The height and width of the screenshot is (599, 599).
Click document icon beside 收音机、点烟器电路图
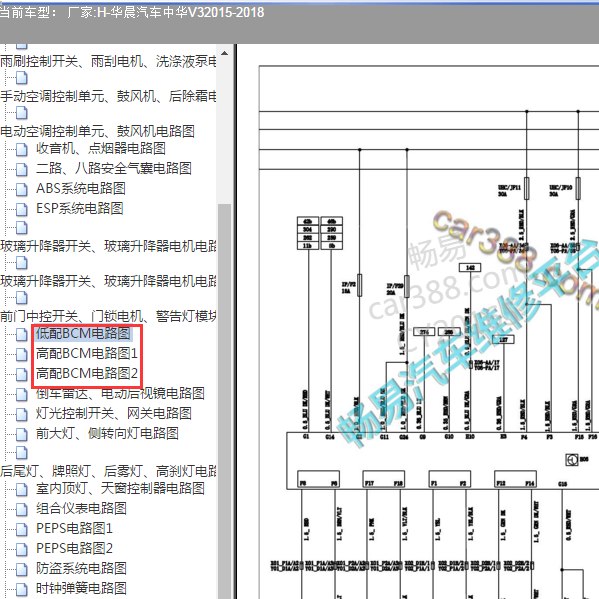(x=22, y=149)
